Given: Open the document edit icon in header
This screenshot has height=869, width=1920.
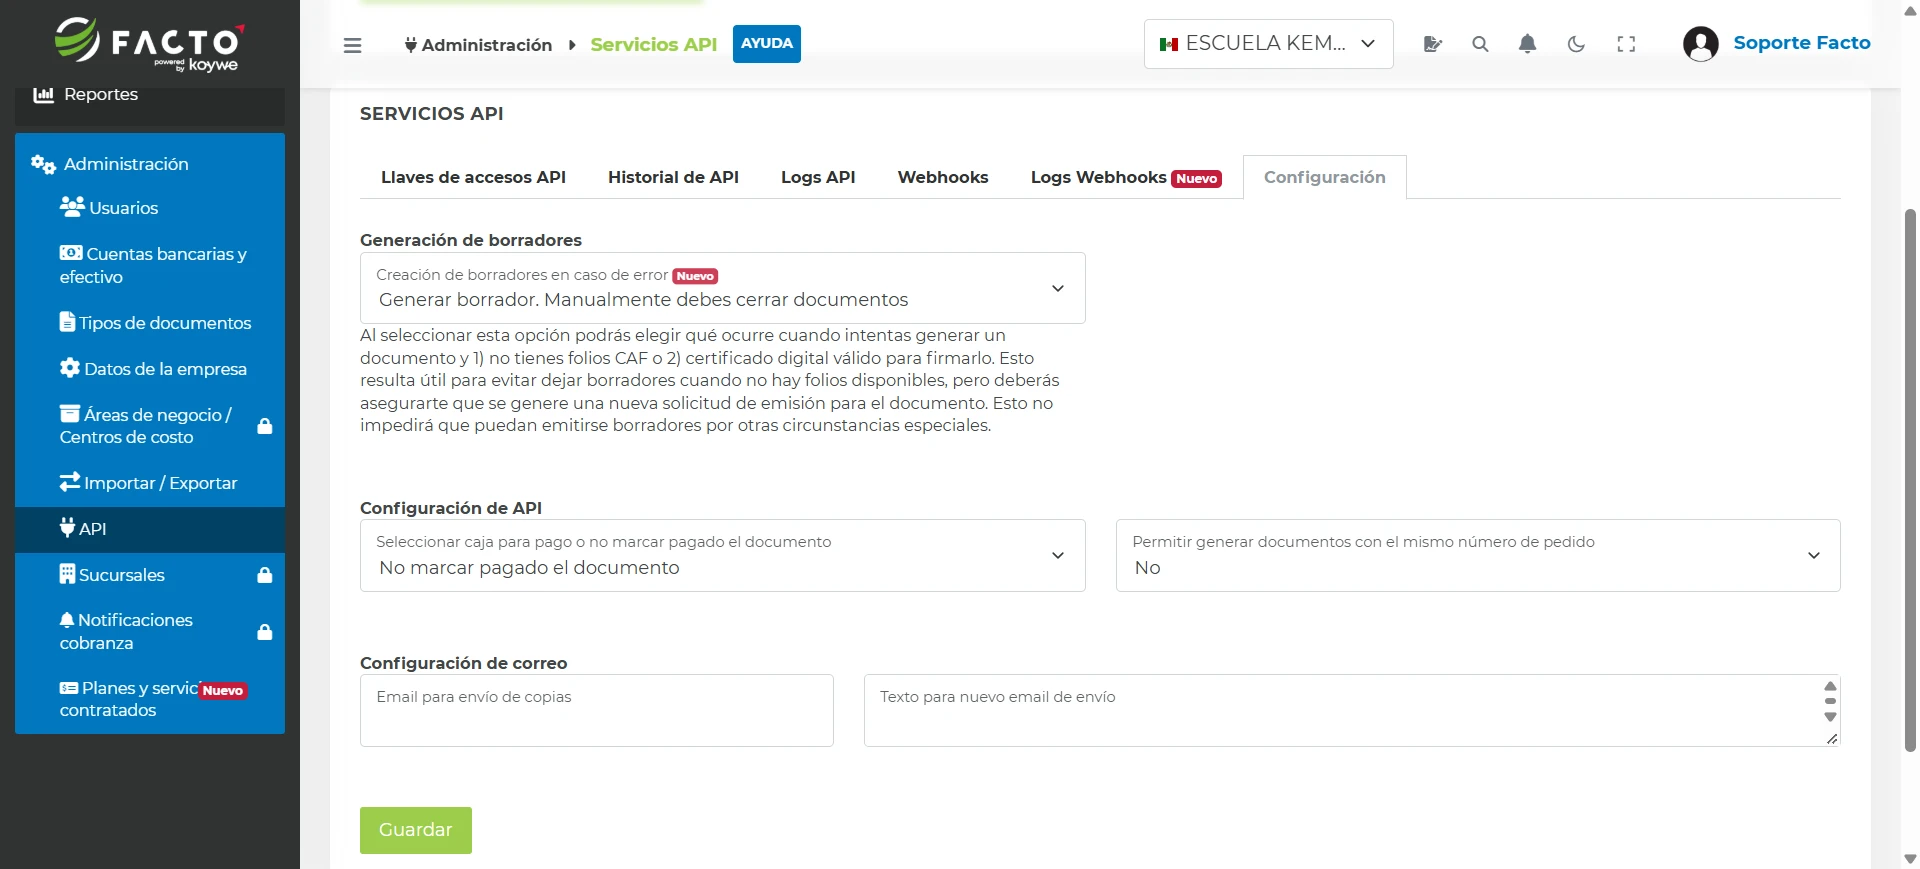Looking at the screenshot, I should [x=1432, y=44].
